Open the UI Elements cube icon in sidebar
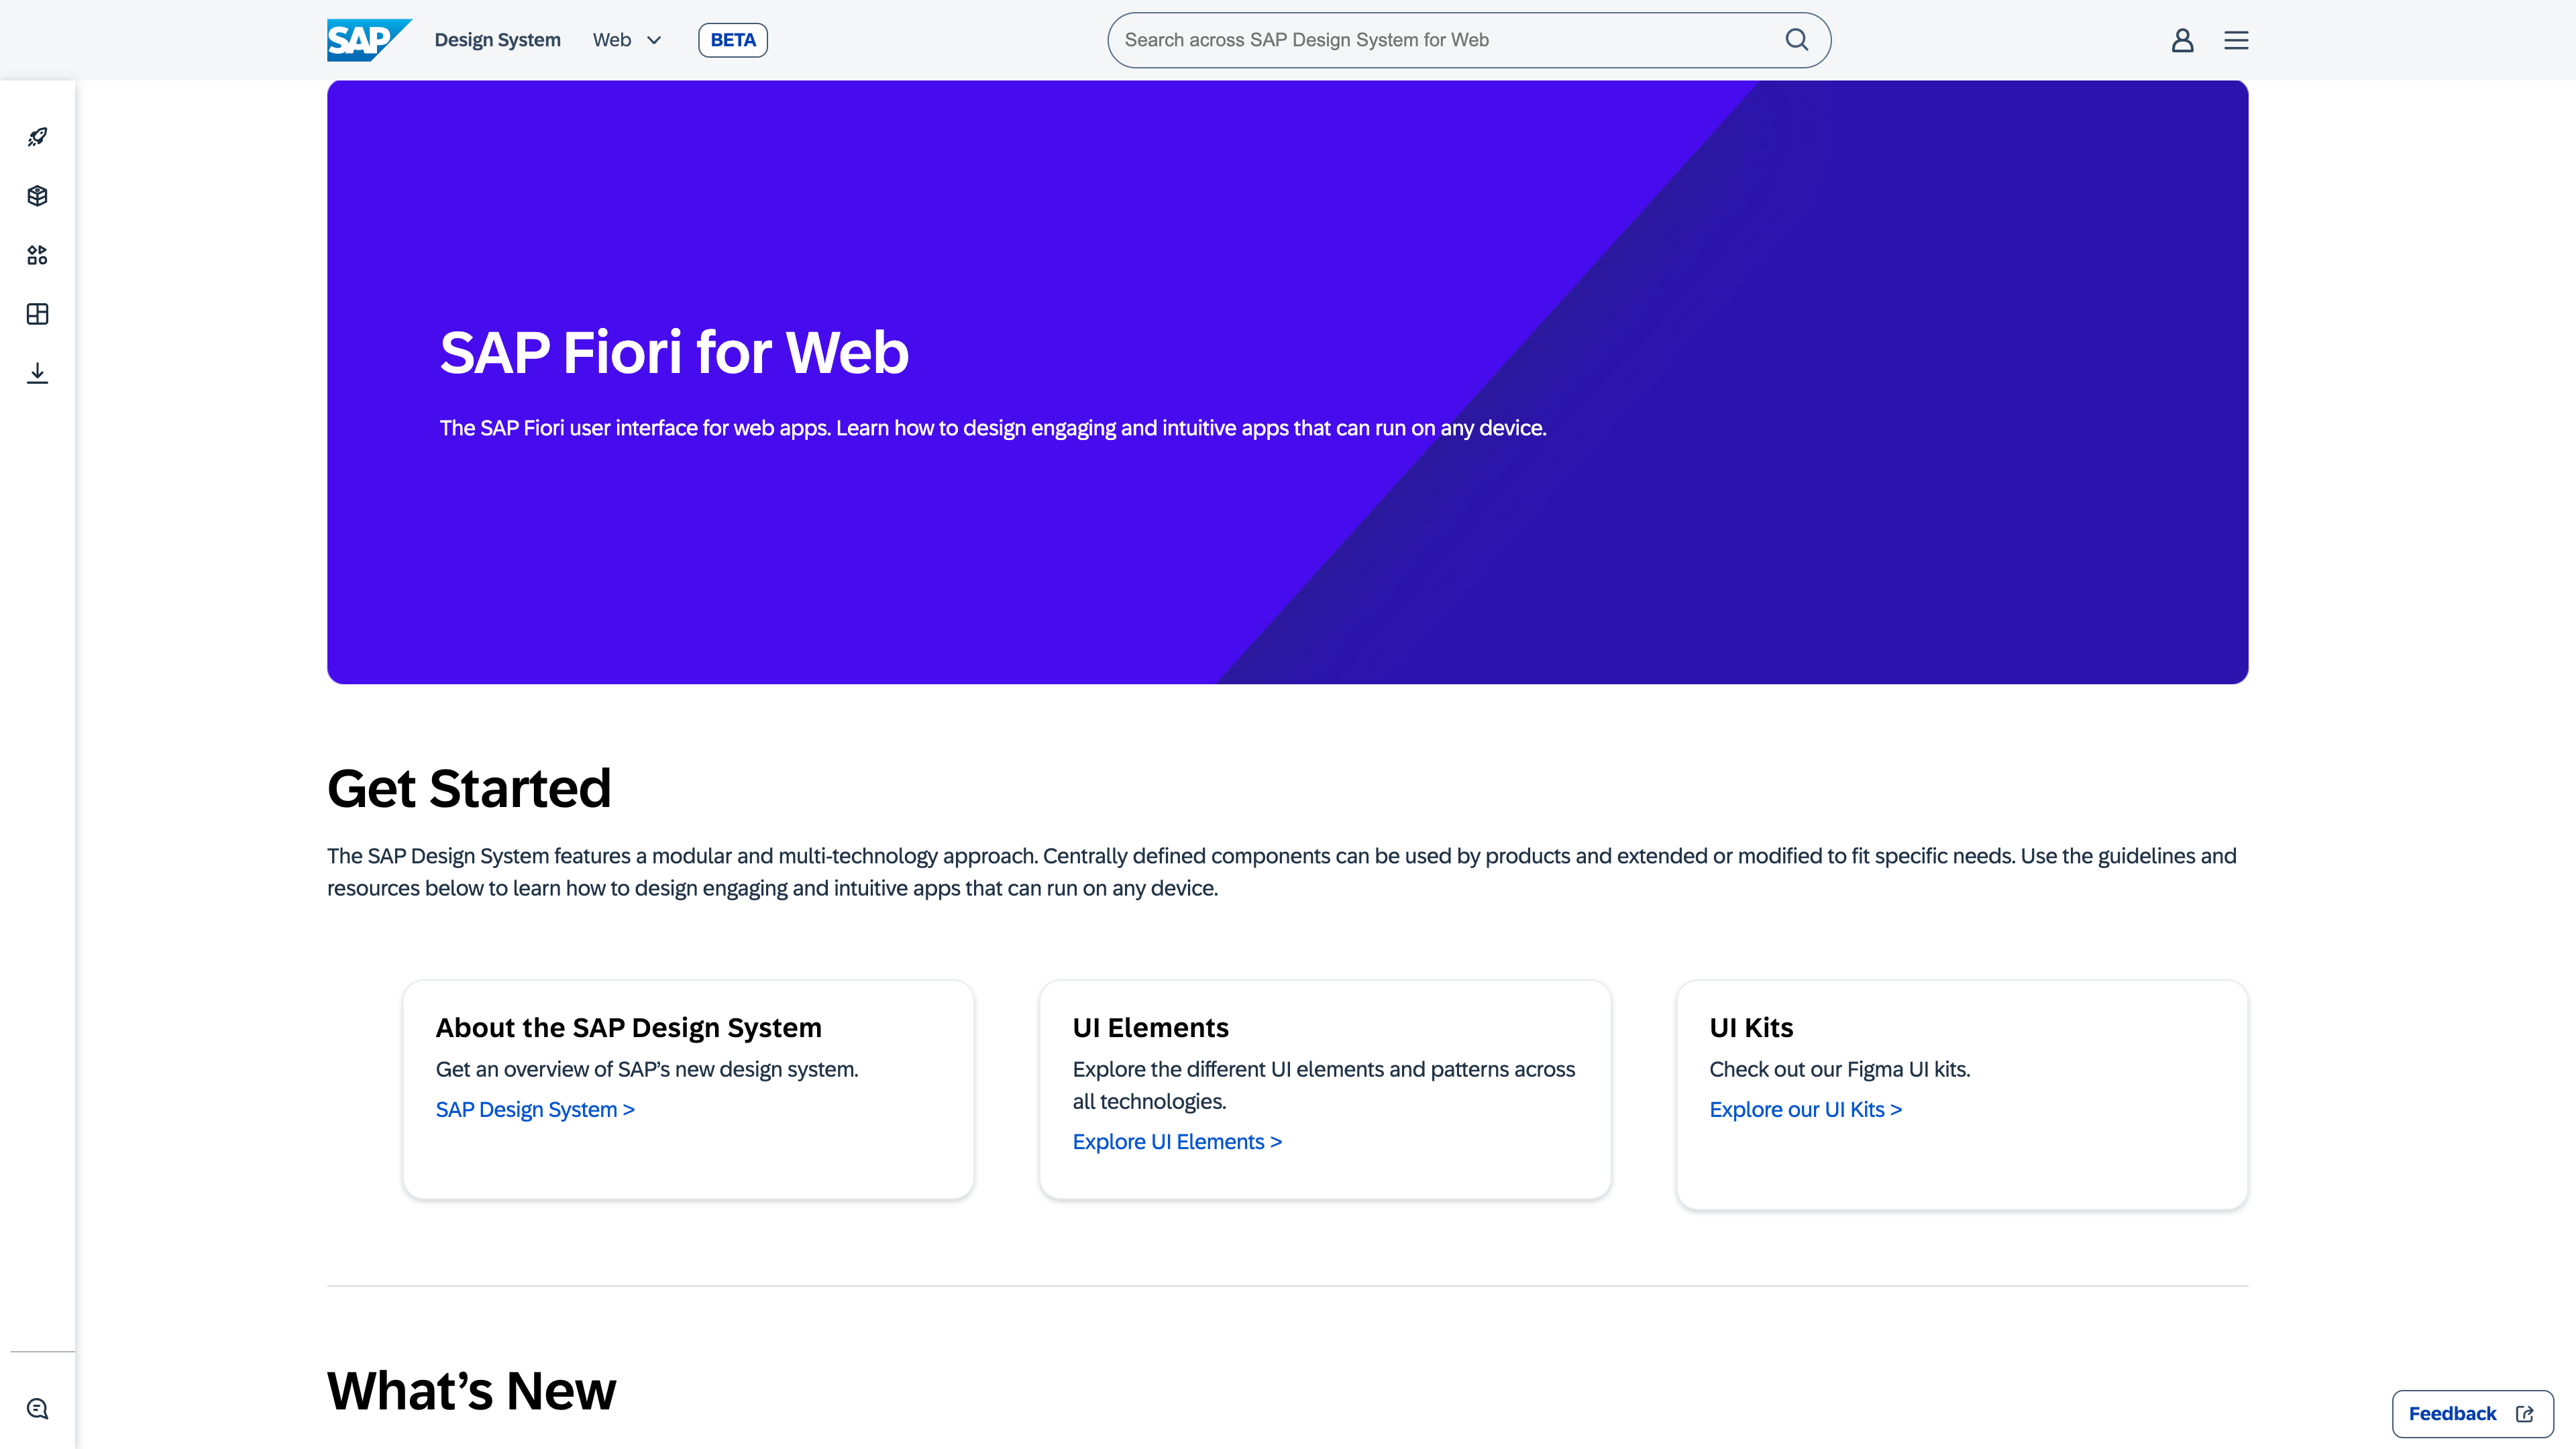2576x1449 pixels. tap(37, 195)
